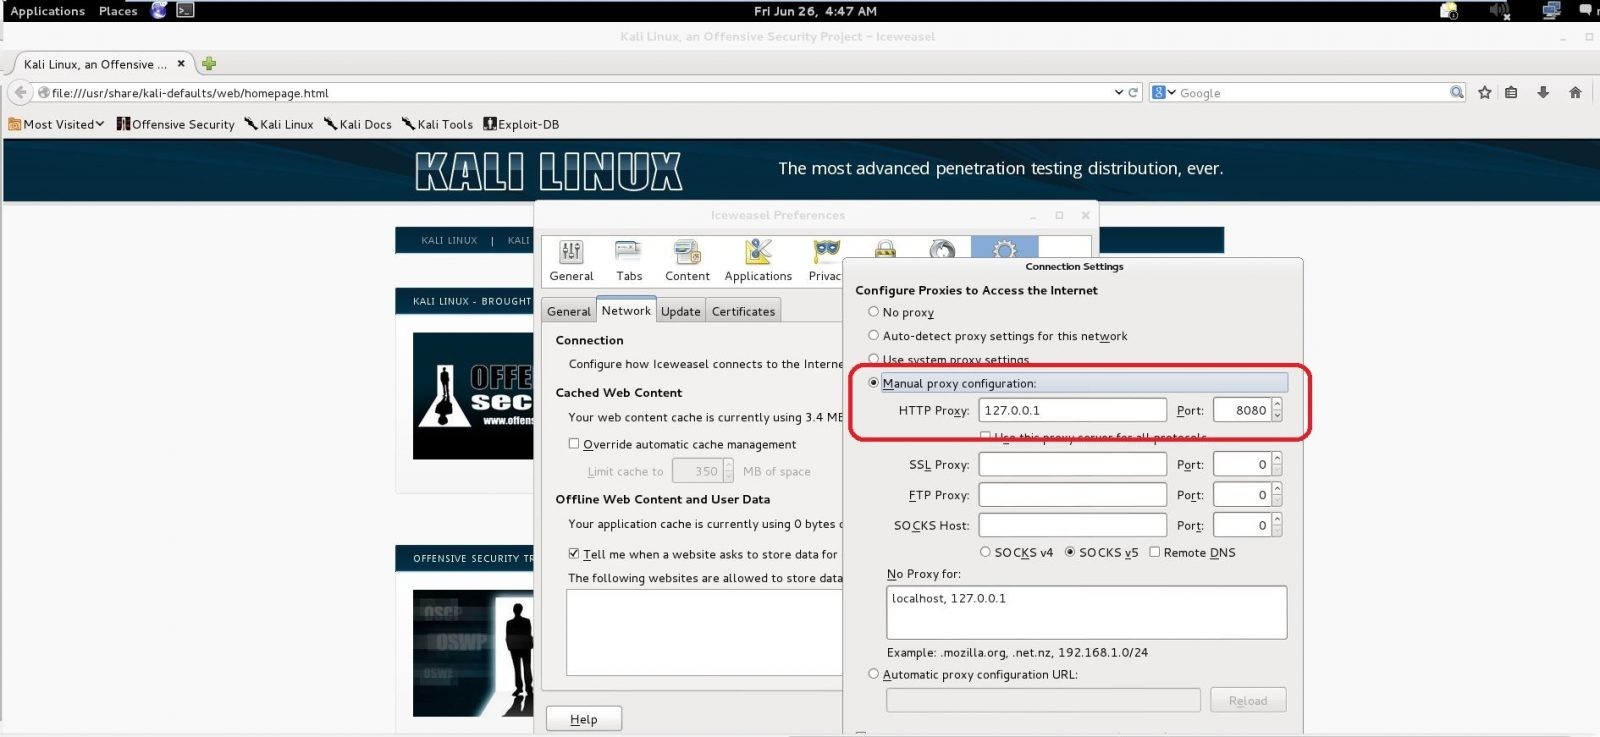Open Exploit-DB bookmark
Viewport: 1600px width, 737px height.
point(521,124)
